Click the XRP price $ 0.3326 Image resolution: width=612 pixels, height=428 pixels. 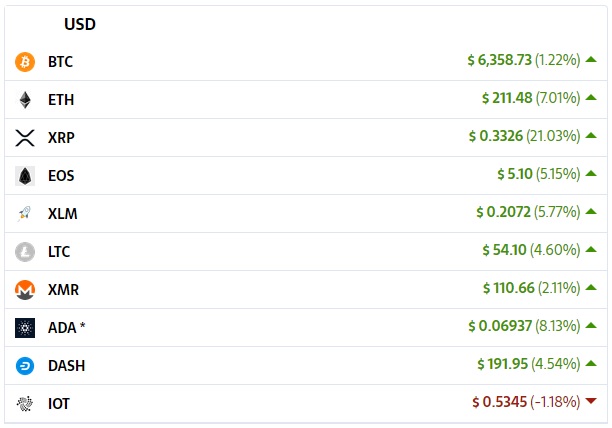coord(496,136)
